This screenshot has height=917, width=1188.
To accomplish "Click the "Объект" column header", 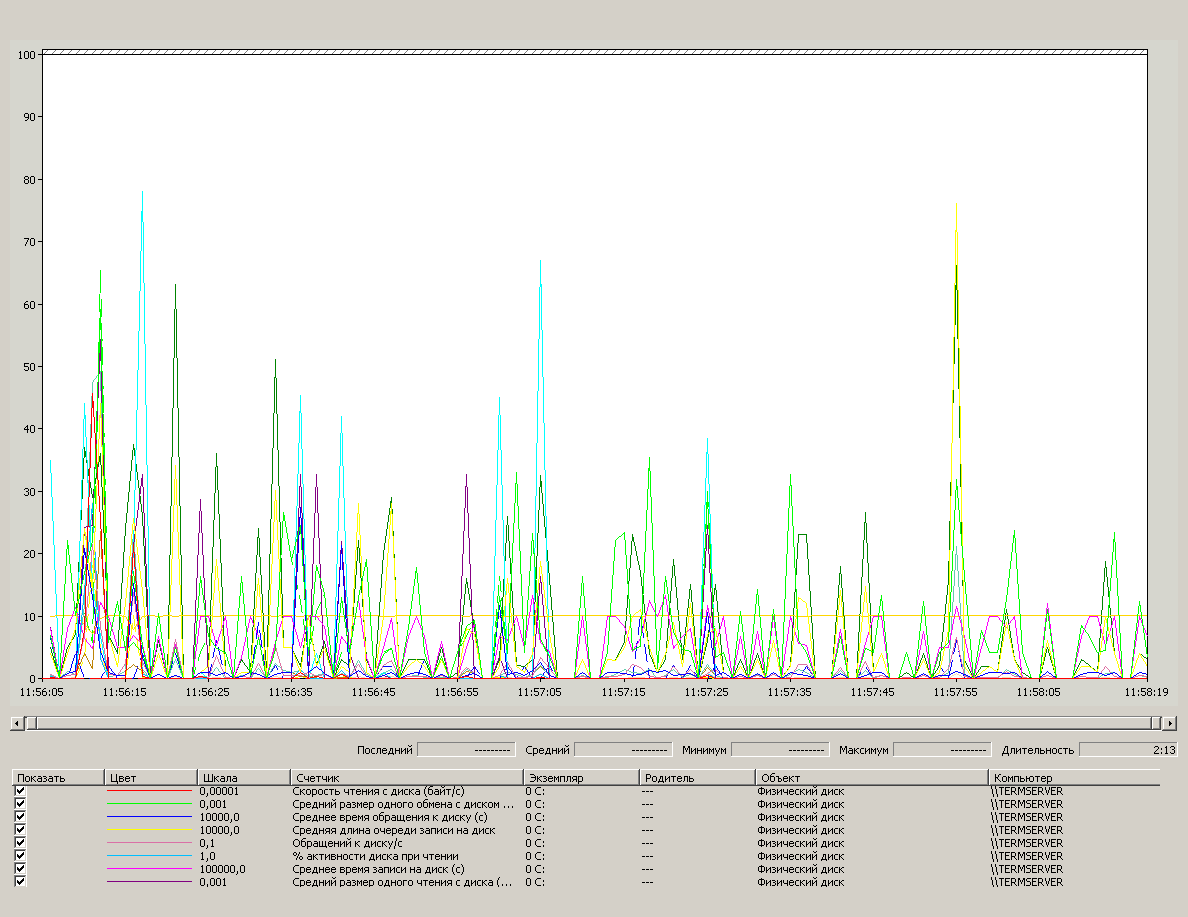I will click(x=872, y=778).
